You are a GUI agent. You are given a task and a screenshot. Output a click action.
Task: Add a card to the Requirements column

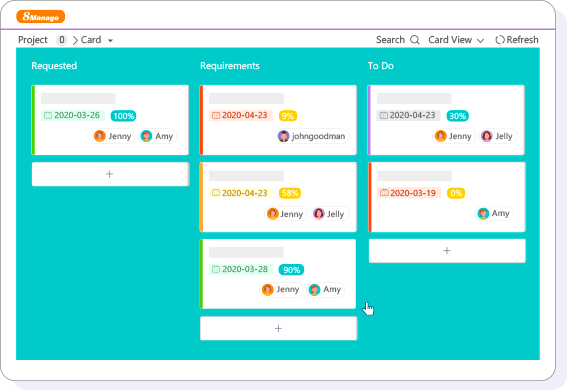coord(278,328)
